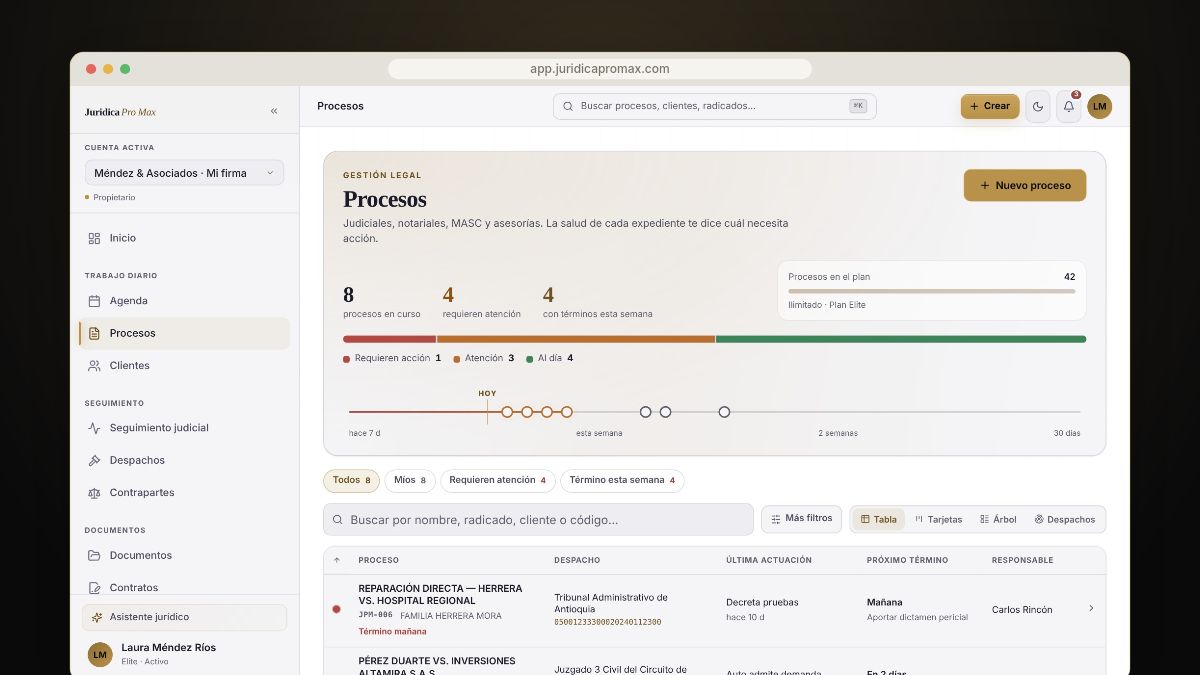The image size is (1200, 675).
Task: Click the red status dot on the Reparación Directa row
Action: [337, 609]
